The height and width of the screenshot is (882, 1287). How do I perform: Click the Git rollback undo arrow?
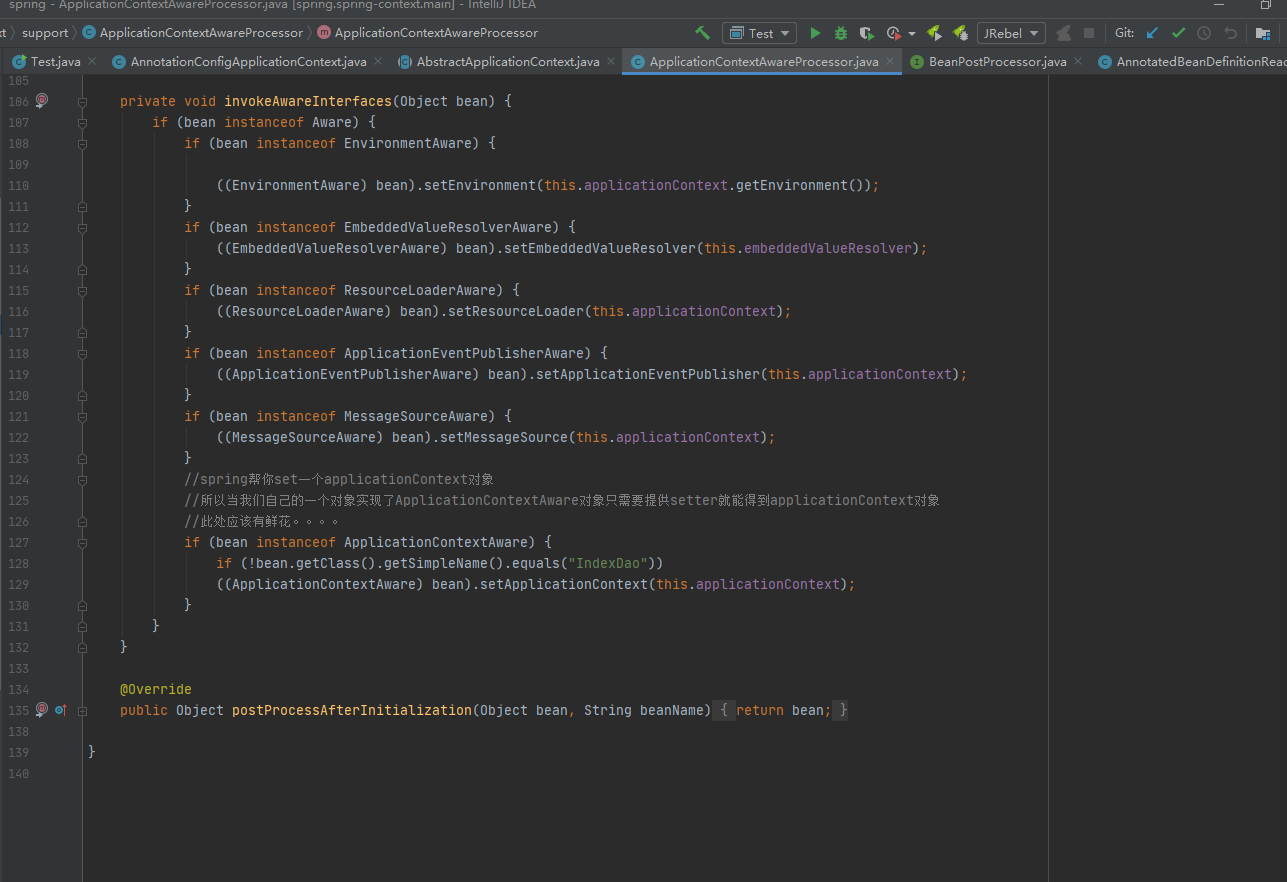click(1230, 33)
